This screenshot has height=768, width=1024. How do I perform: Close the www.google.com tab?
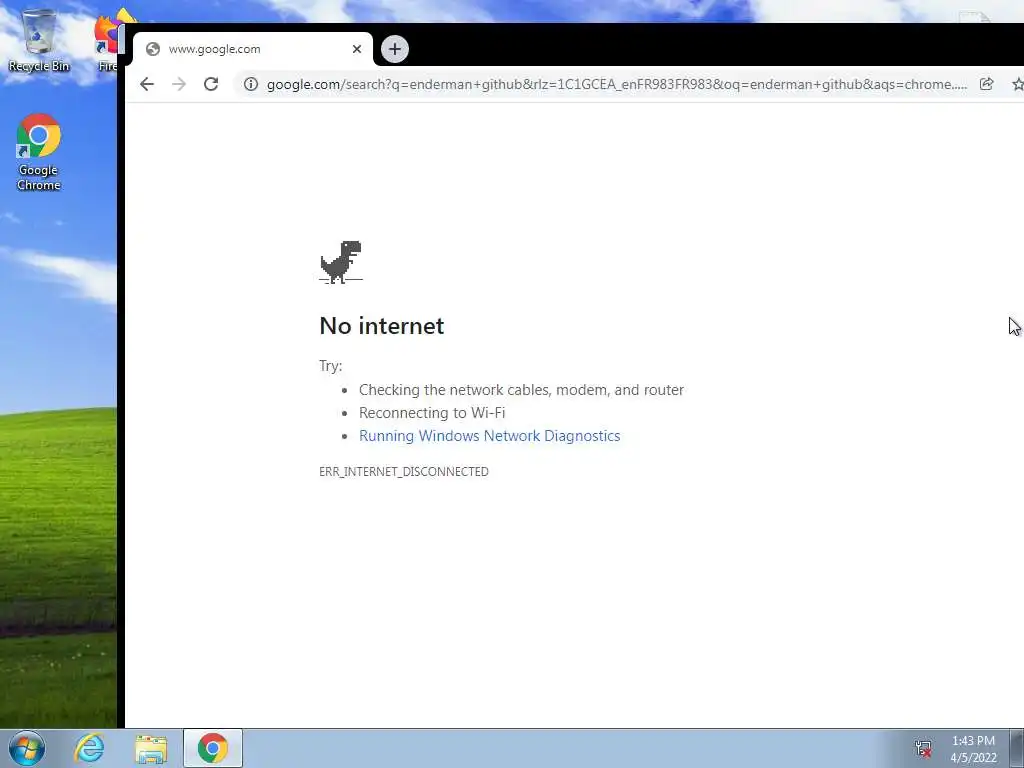357,49
